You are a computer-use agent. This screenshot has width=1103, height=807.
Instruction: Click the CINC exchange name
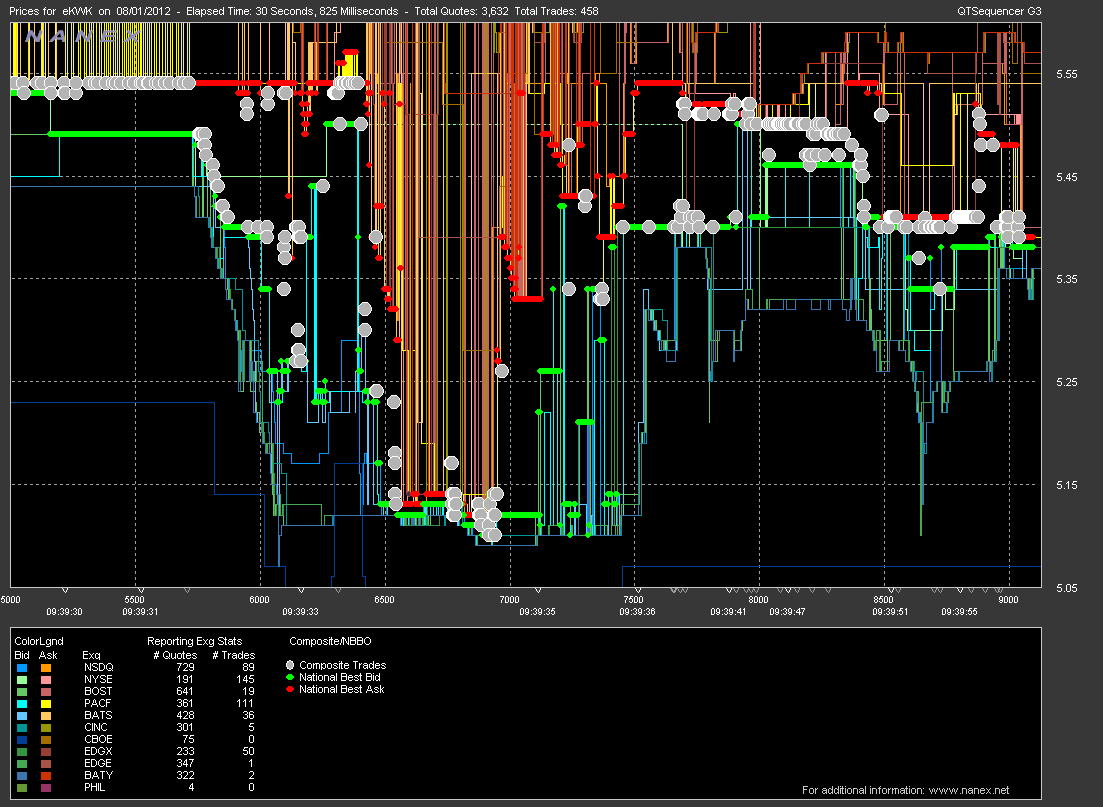pyautogui.click(x=96, y=727)
